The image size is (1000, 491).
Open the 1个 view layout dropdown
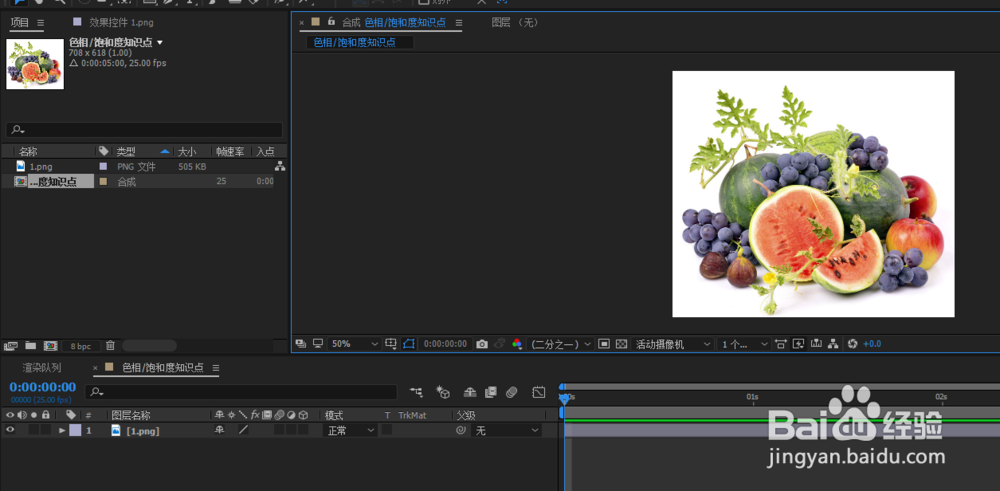744,344
